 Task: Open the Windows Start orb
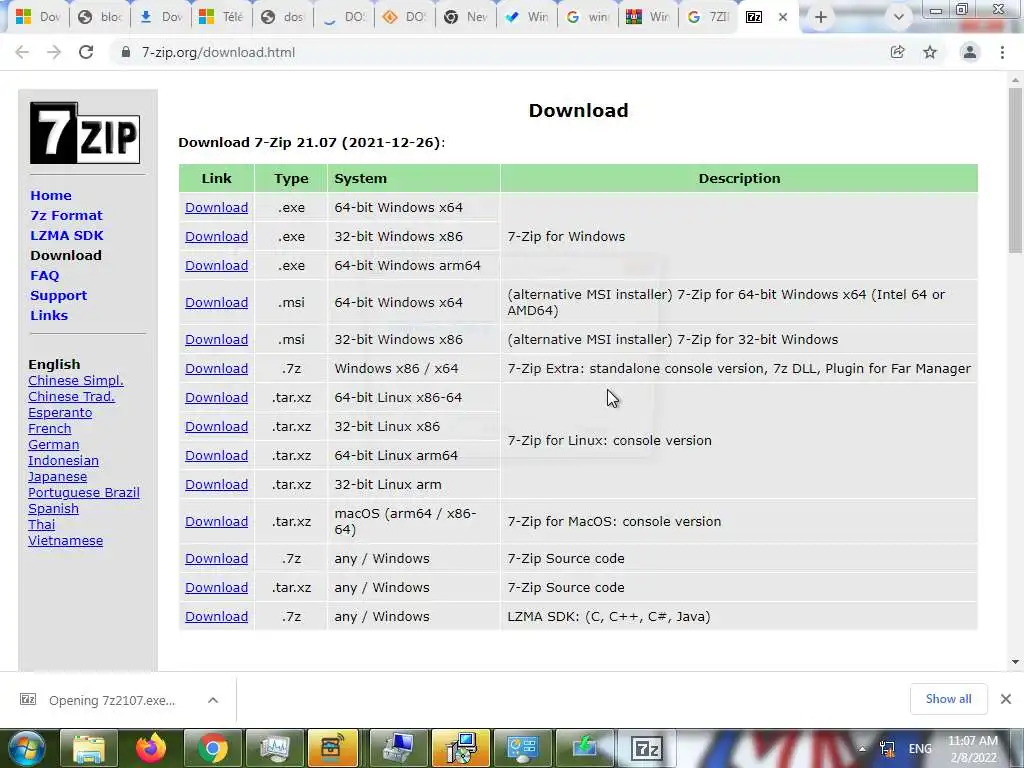(26, 748)
